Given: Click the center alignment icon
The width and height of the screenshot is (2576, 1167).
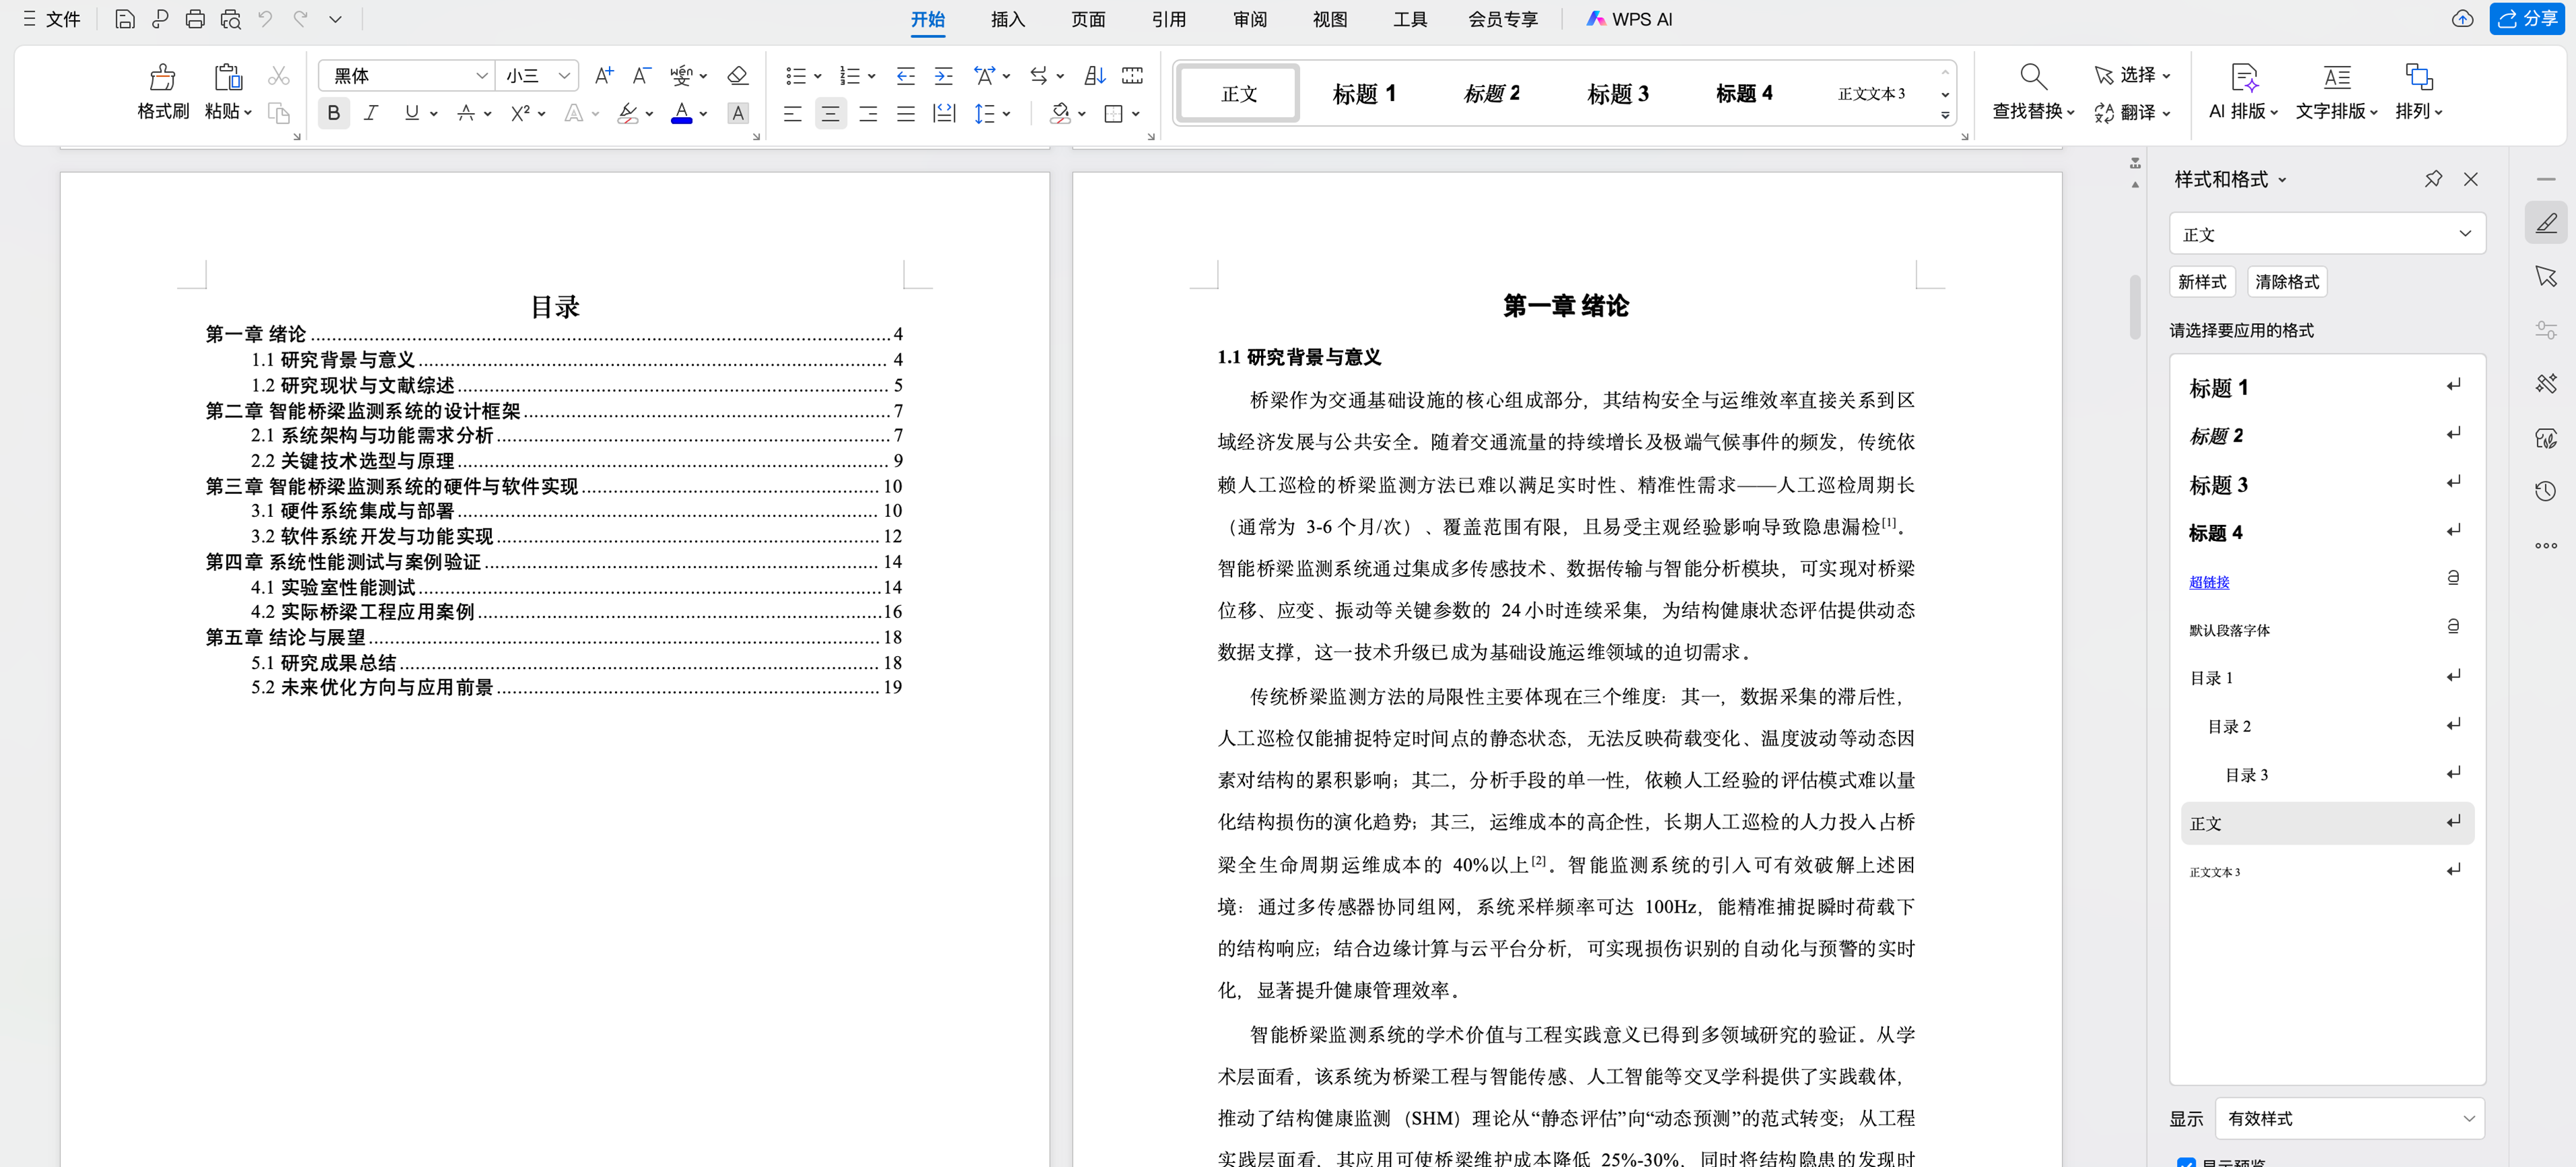Looking at the screenshot, I should pos(830,114).
